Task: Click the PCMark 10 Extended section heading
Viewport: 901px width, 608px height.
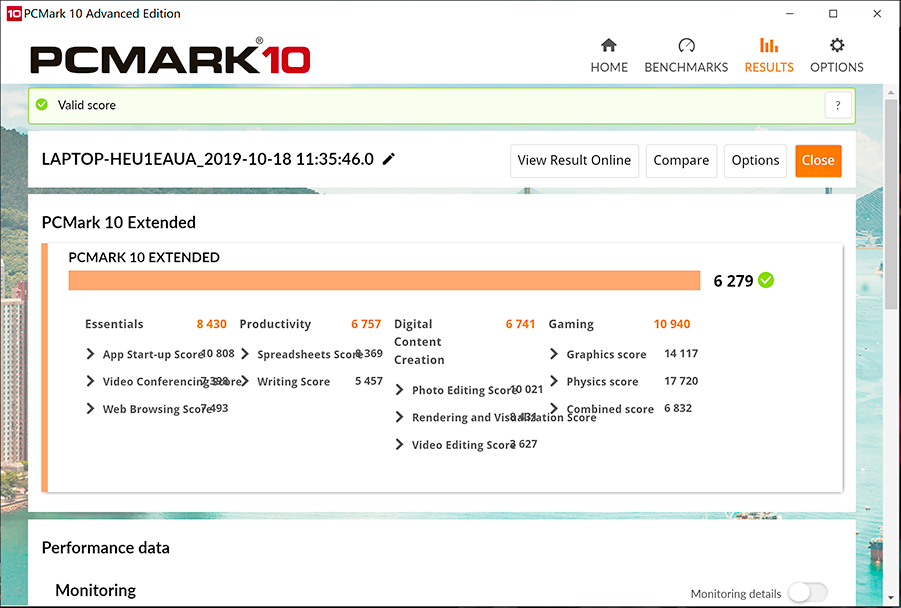Action: (118, 222)
